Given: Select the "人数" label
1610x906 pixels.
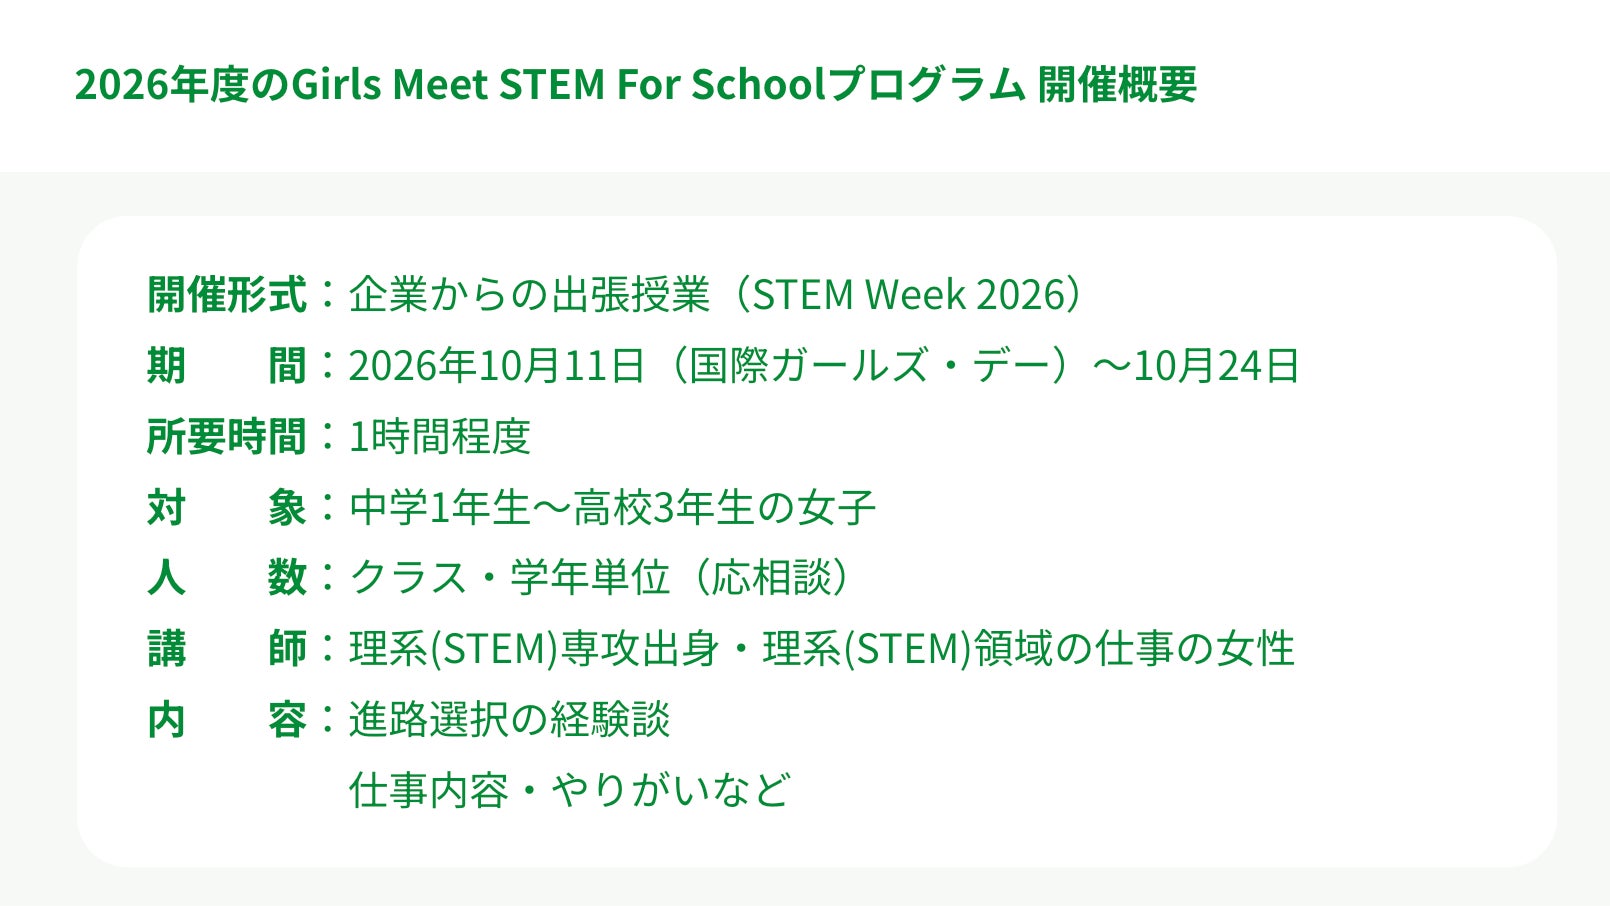Looking at the screenshot, I should 227,578.
